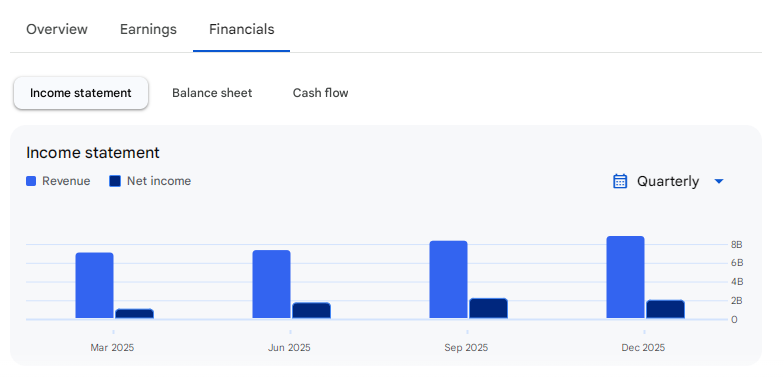The height and width of the screenshot is (378, 784).
Task: Open the Earnings tab
Action: click(x=148, y=30)
